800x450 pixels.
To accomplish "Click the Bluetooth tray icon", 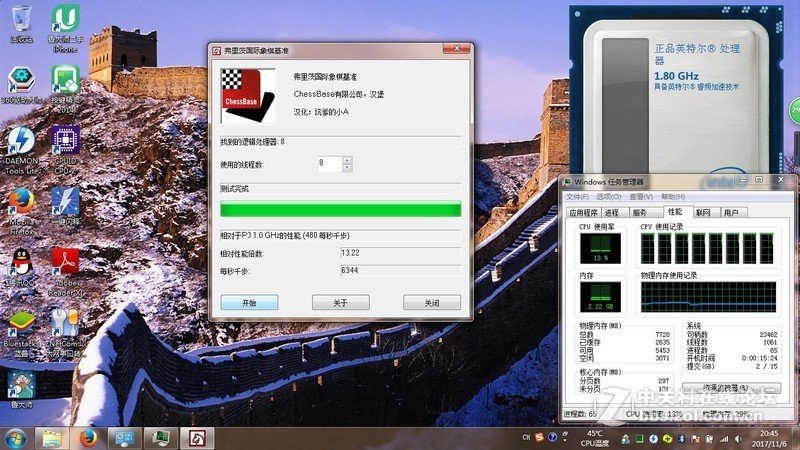I will click(681, 439).
